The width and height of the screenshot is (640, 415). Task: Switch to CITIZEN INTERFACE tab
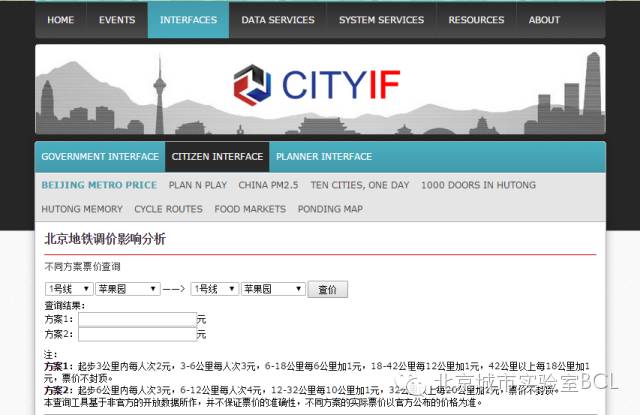[217, 157]
